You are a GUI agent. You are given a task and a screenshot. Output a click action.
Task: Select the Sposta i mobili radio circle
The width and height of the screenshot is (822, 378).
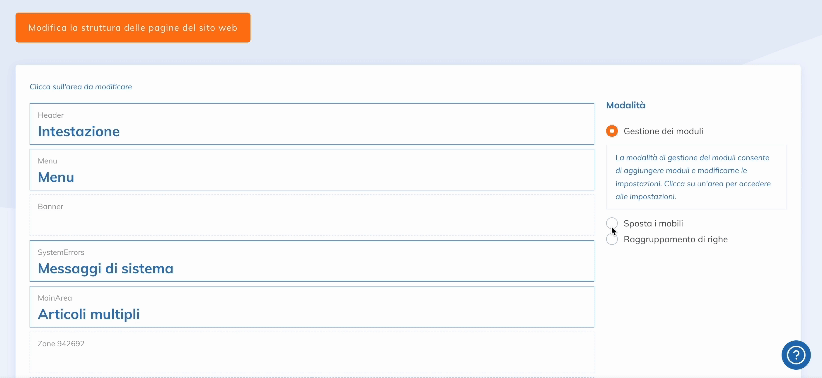[612, 223]
